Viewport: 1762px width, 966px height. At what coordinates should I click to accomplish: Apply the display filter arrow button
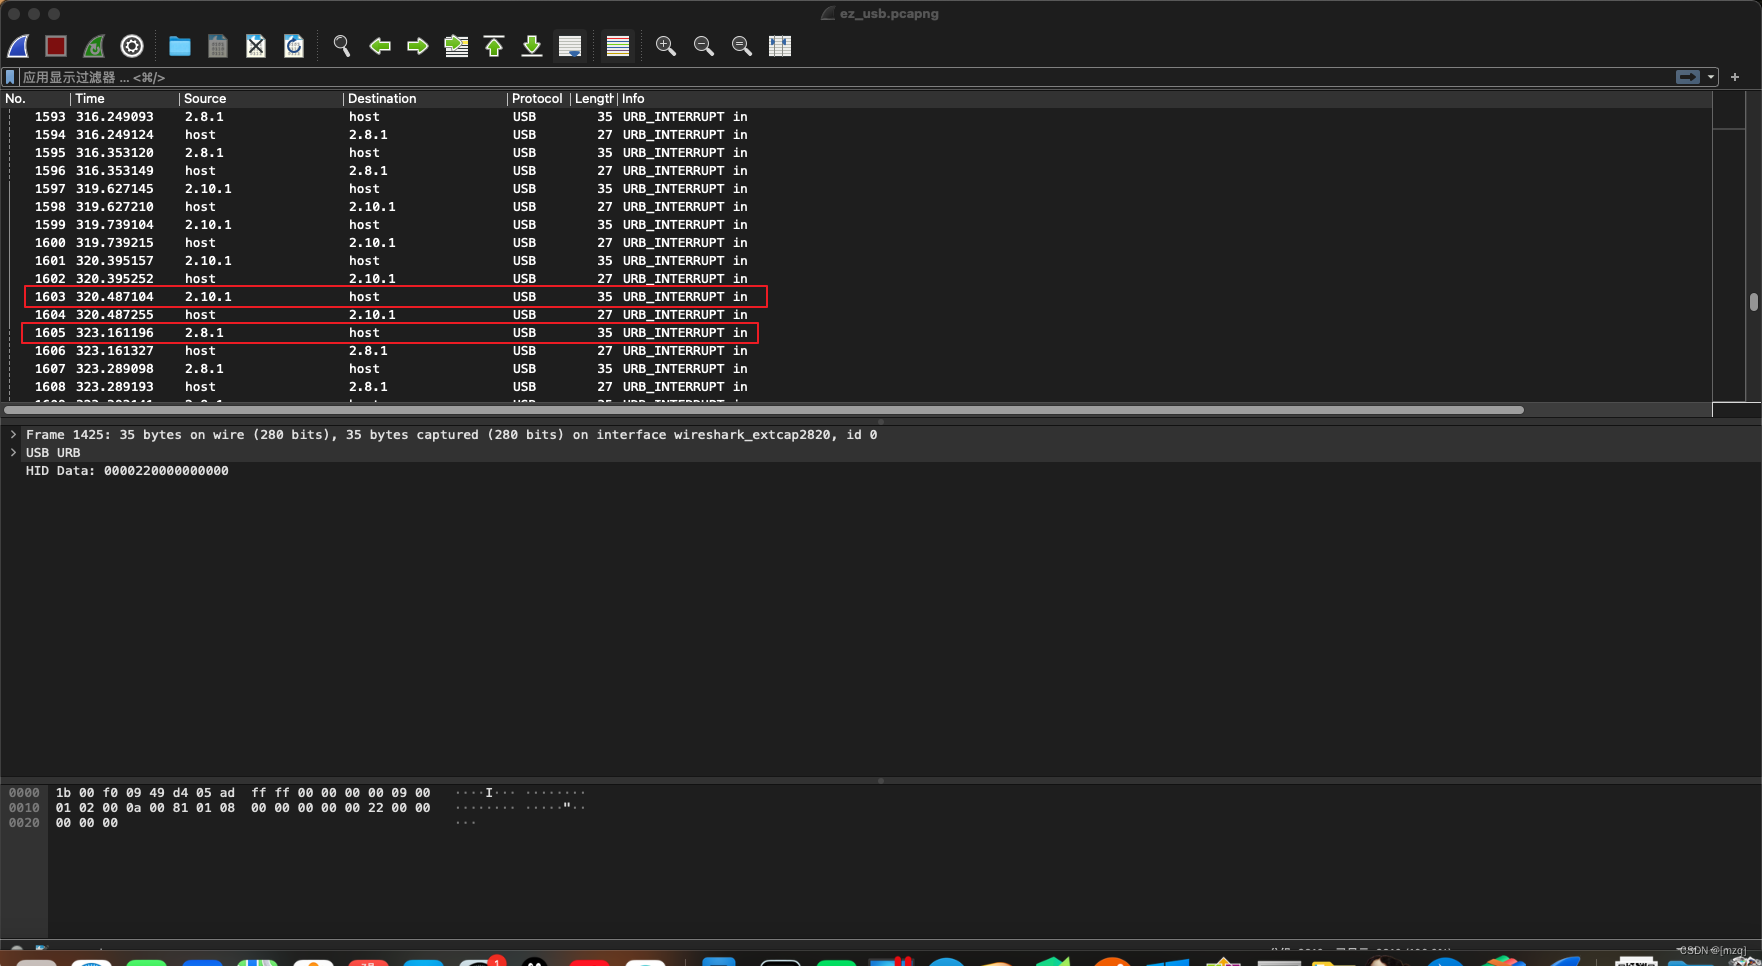1688,77
